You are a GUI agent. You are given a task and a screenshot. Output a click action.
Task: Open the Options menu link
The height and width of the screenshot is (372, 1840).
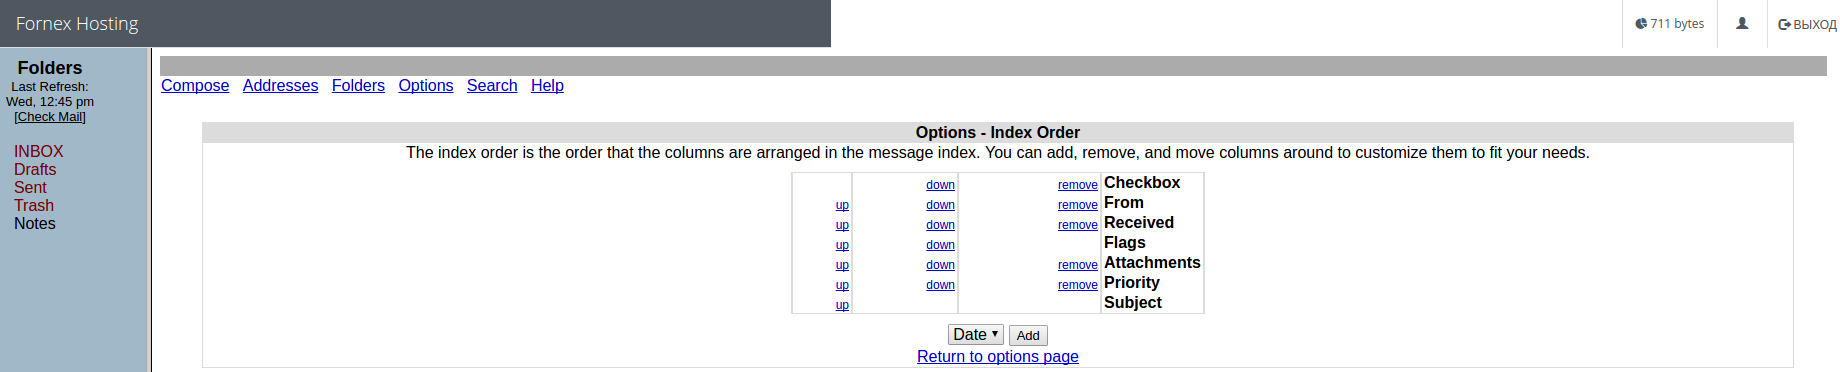[426, 86]
